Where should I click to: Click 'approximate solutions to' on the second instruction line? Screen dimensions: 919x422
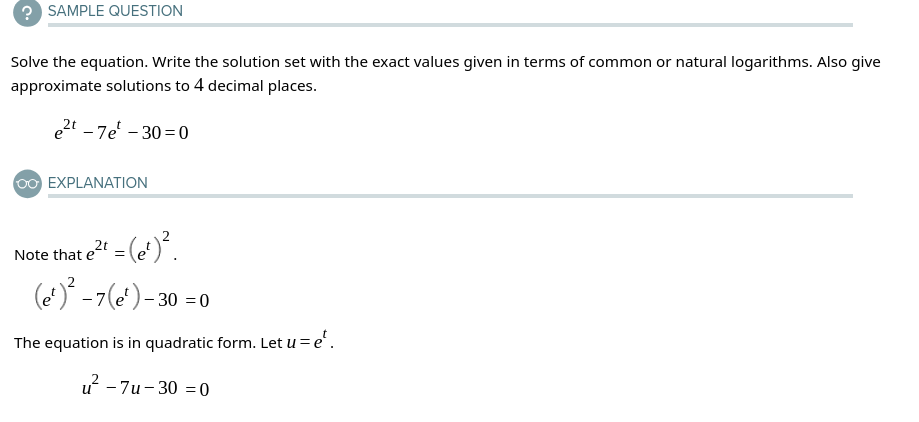click(100, 86)
